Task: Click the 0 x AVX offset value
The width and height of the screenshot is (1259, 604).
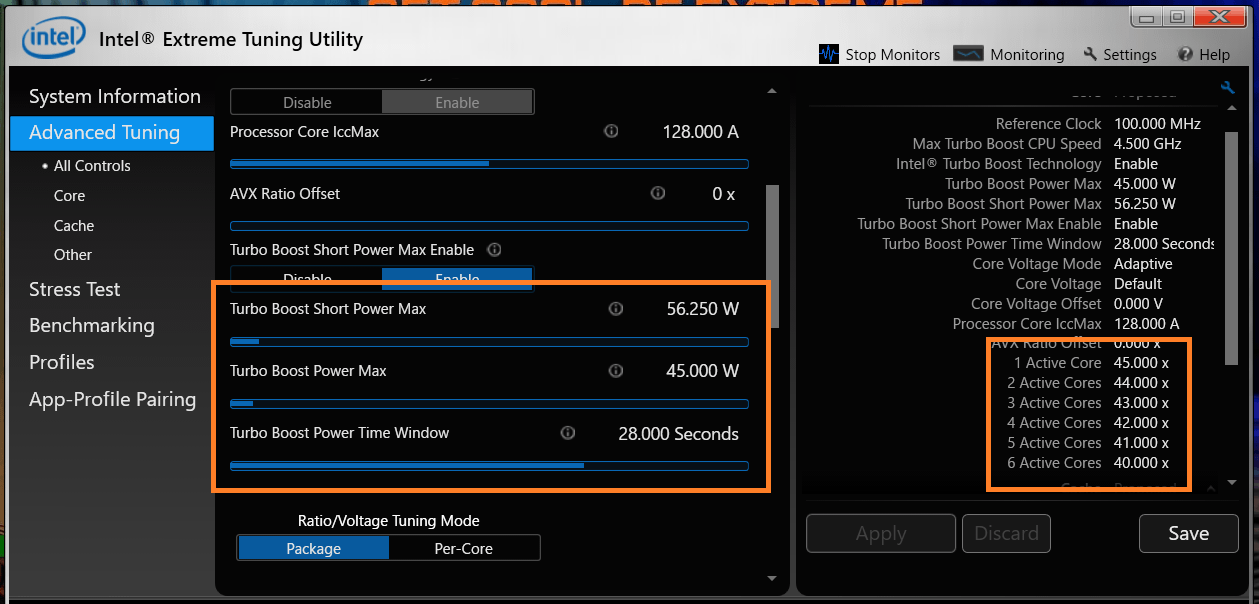Action: coord(724,194)
